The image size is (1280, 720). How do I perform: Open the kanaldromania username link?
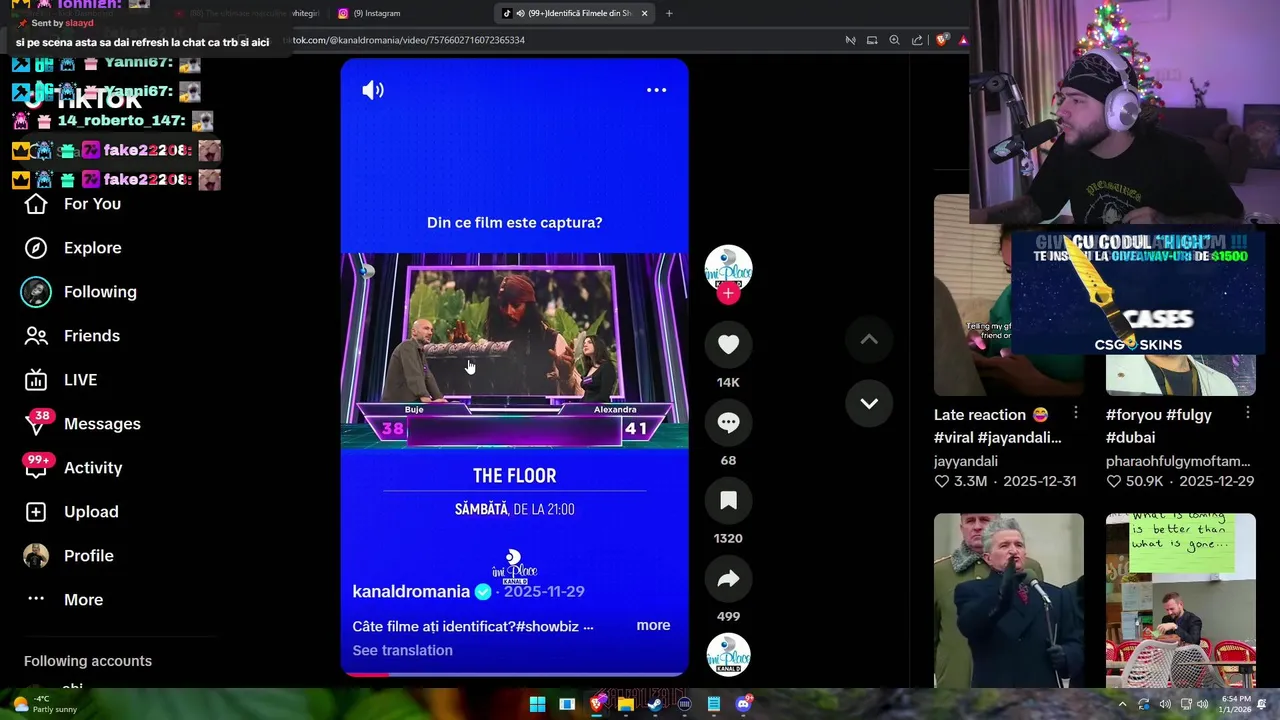411,592
